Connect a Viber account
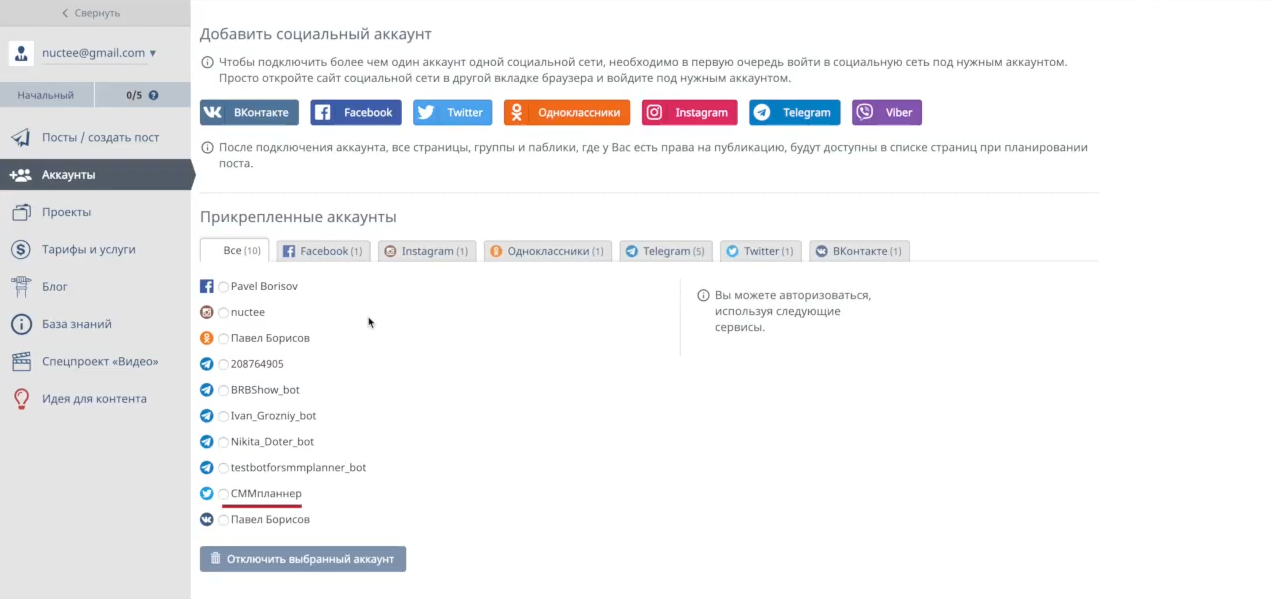1276x599 pixels. click(x=887, y=112)
